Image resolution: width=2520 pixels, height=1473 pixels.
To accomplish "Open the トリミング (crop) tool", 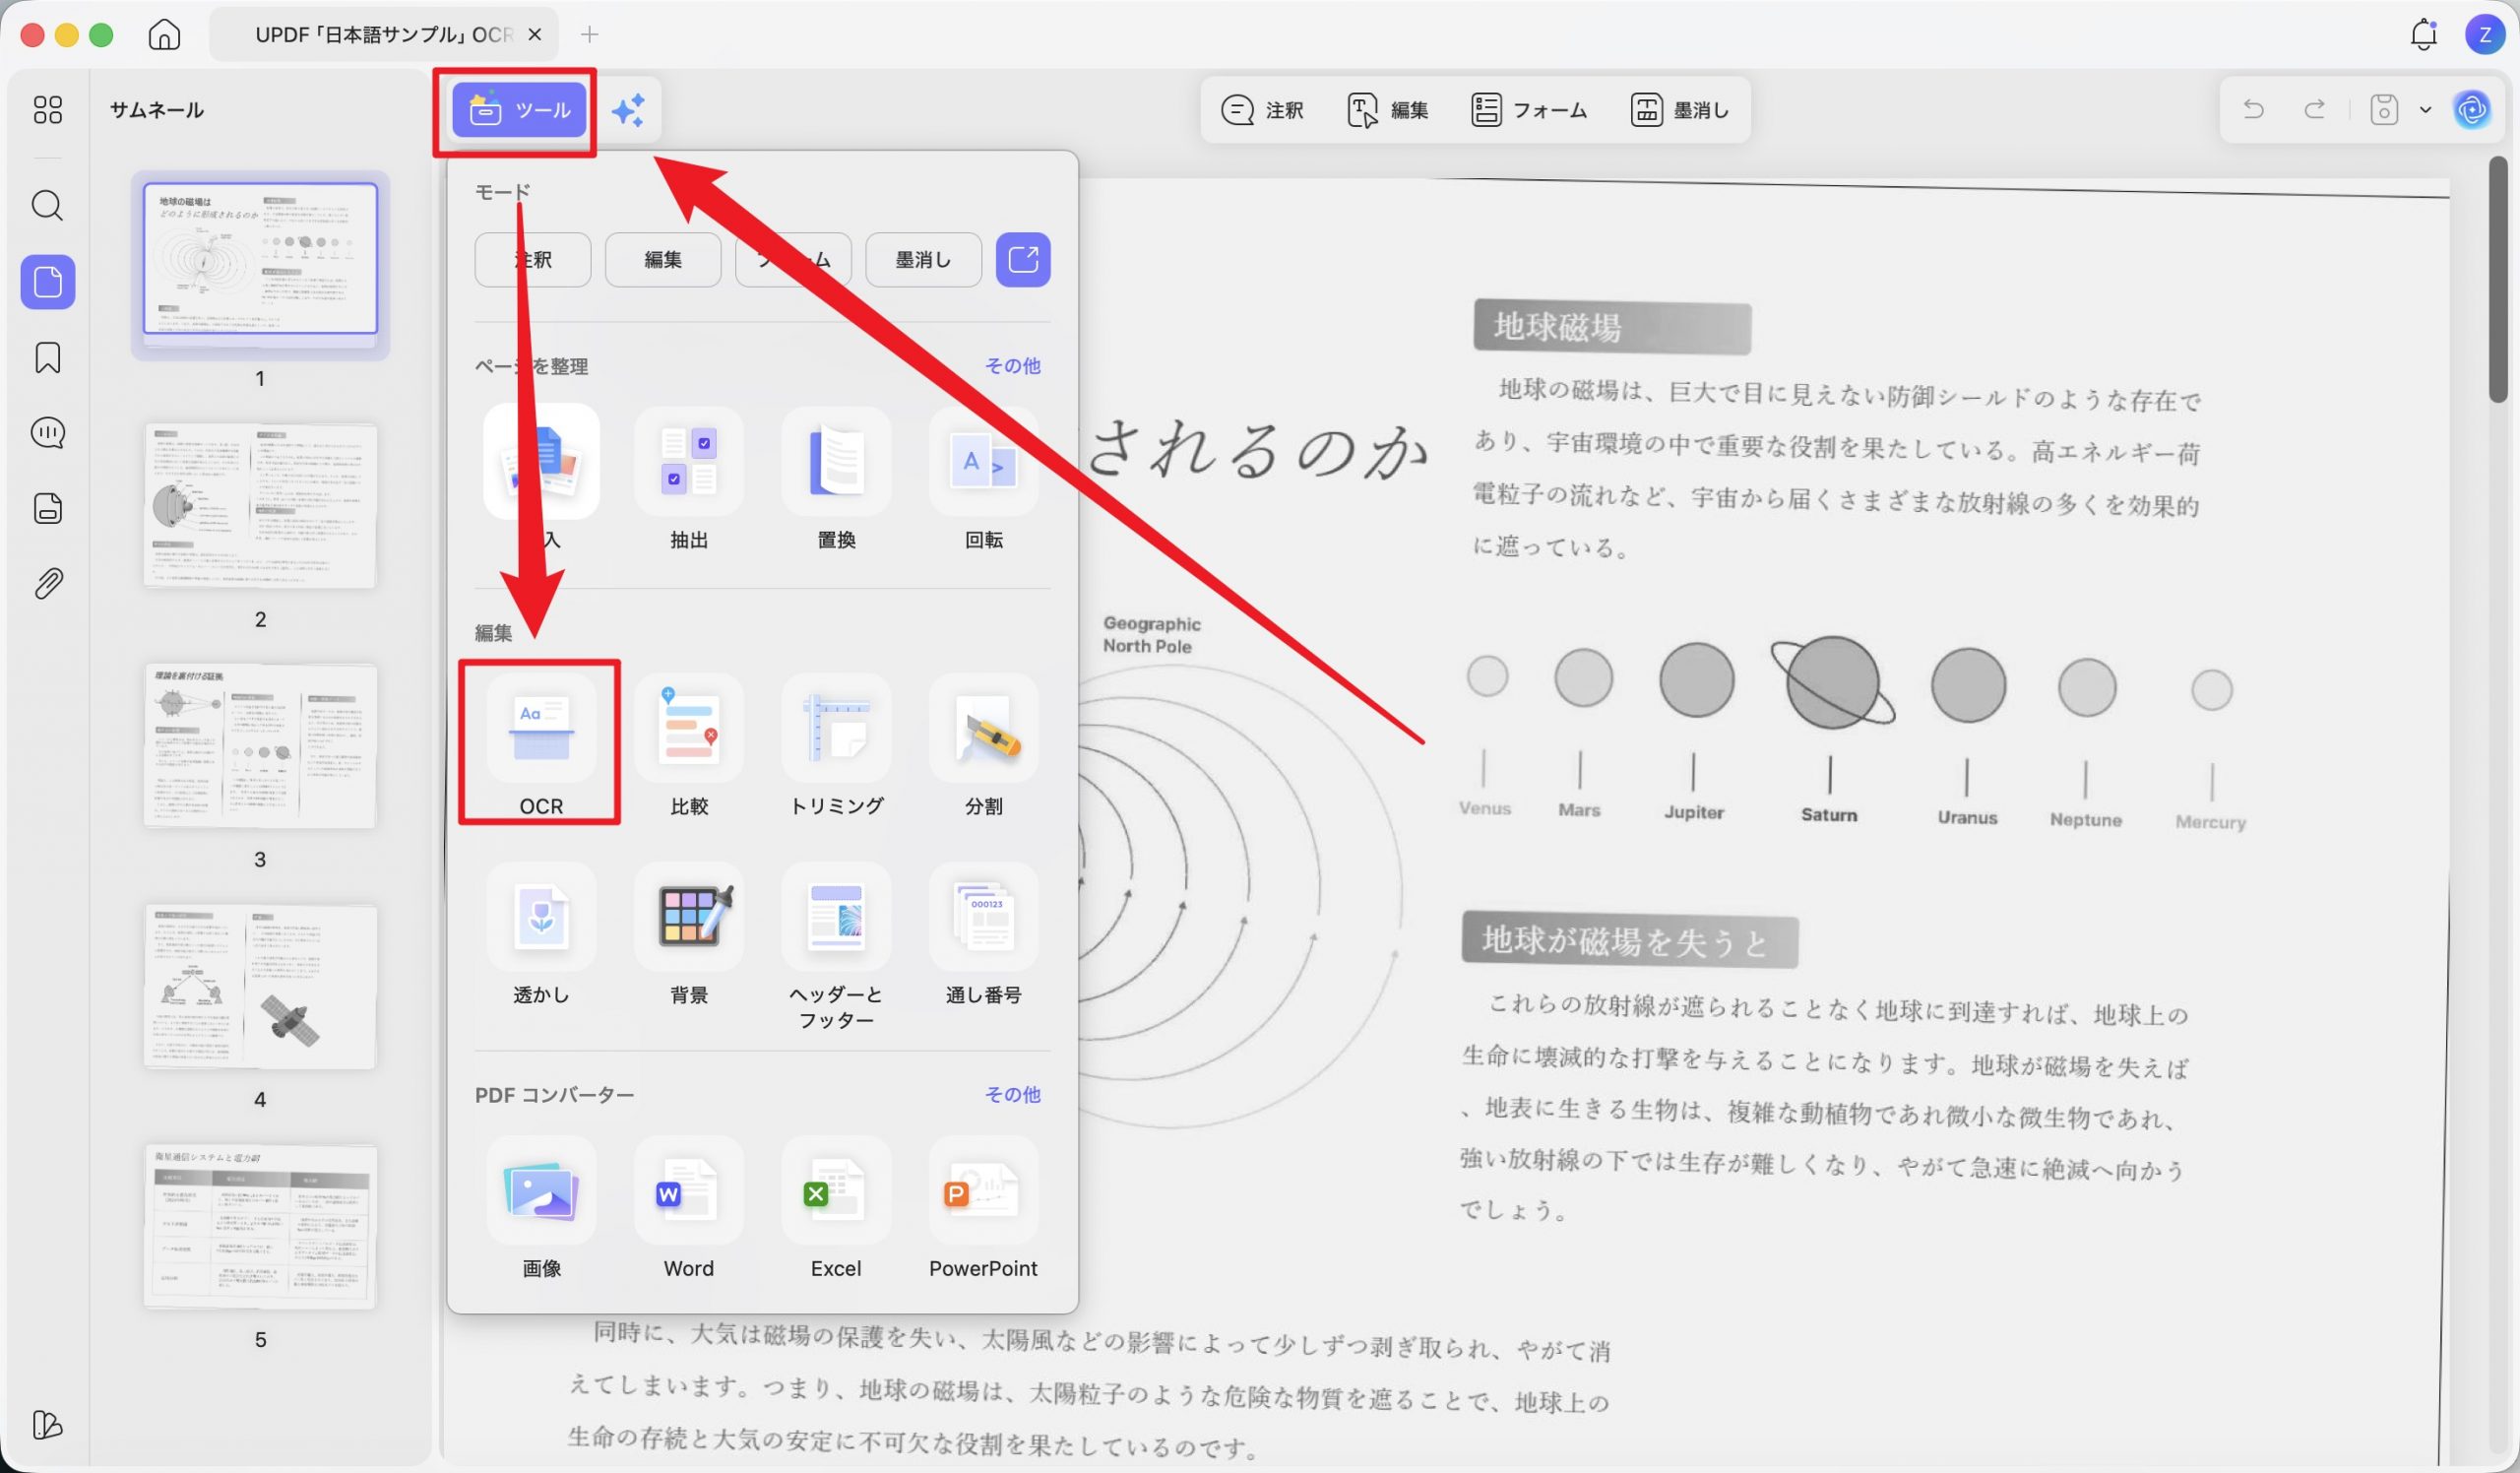I will coord(836,745).
